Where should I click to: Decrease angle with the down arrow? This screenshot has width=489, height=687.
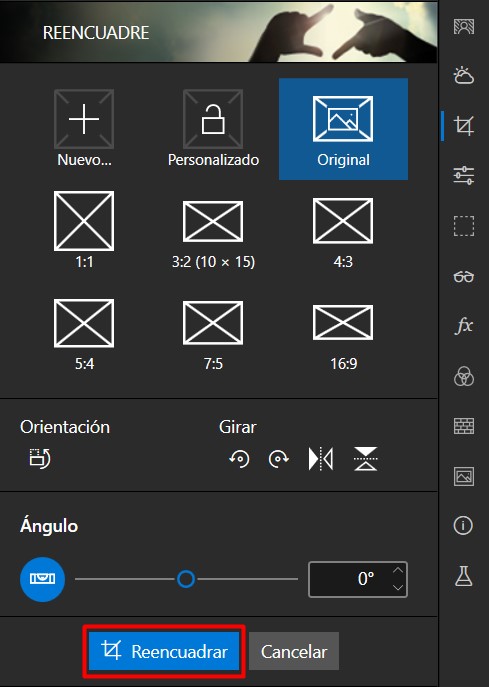(397, 588)
